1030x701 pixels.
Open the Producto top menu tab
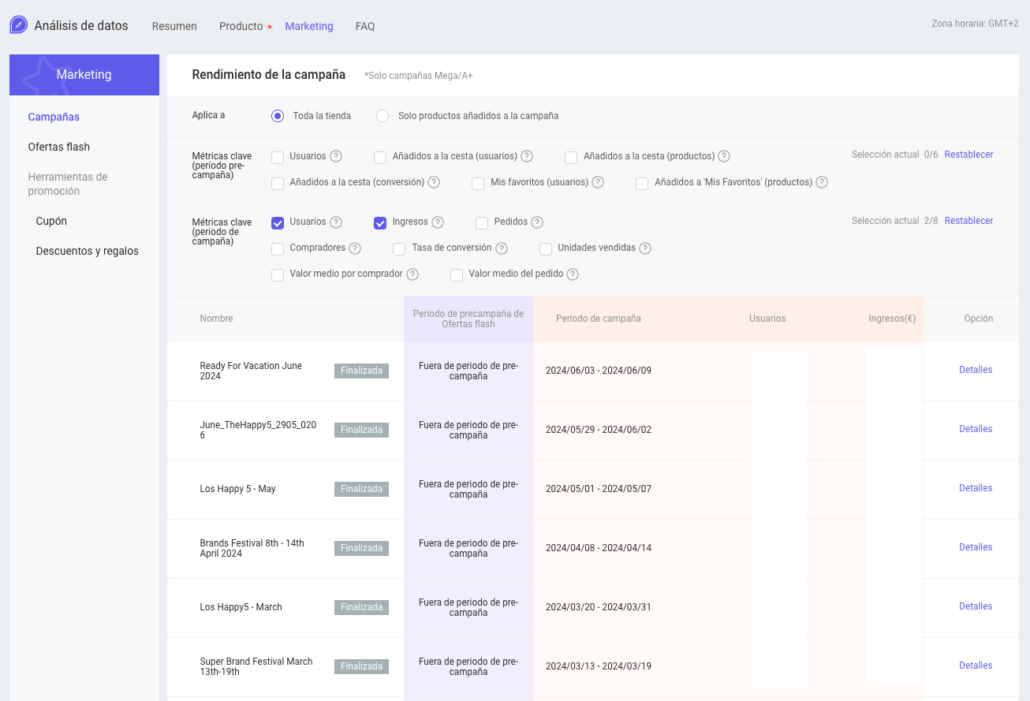click(x=241, y=26)
